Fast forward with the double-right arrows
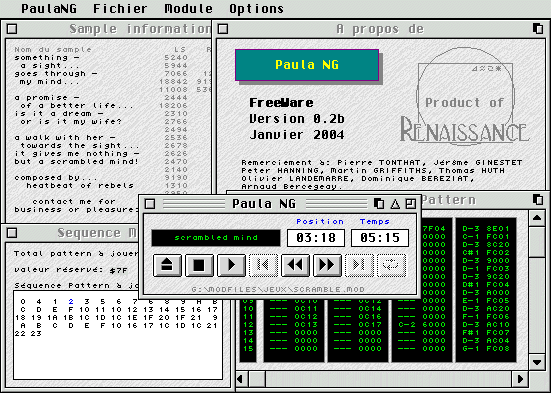The width and height of the screenshot is (551, 393). (327, 265)
